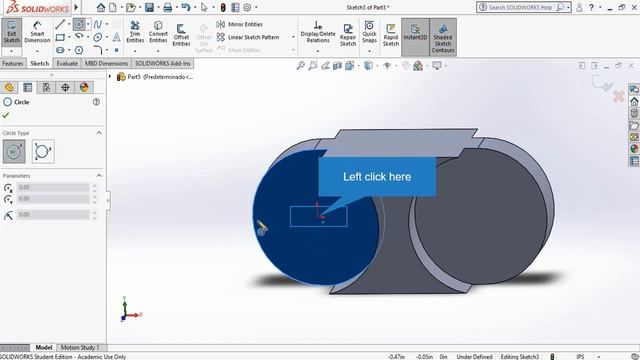Collapse the Parameters section
Screen dimensions: 640x360
coord(99,176)
